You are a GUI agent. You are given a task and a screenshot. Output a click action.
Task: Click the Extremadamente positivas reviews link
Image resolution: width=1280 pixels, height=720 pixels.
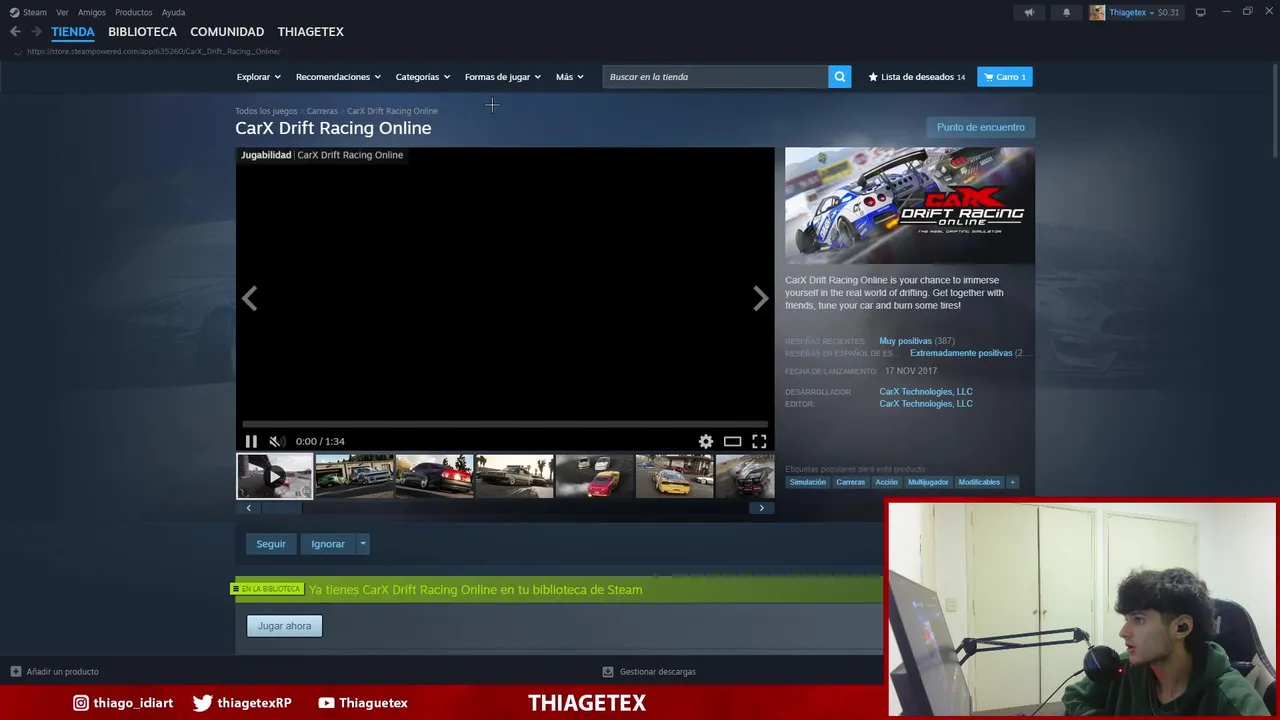pos(961,353)
